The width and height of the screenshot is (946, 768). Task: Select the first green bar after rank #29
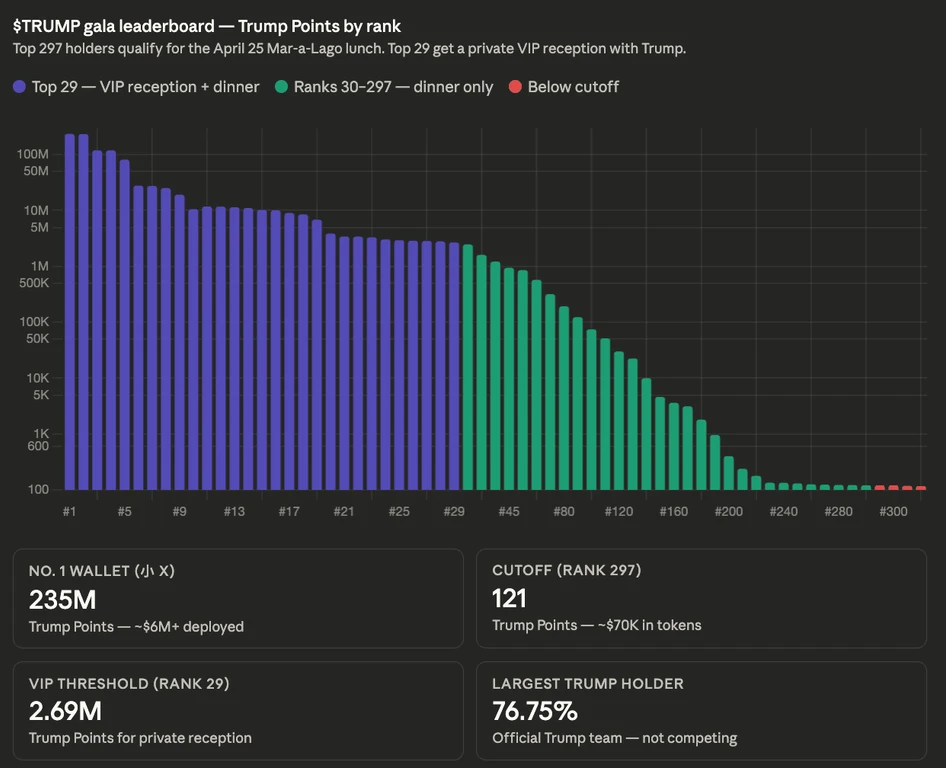point(468,367)
